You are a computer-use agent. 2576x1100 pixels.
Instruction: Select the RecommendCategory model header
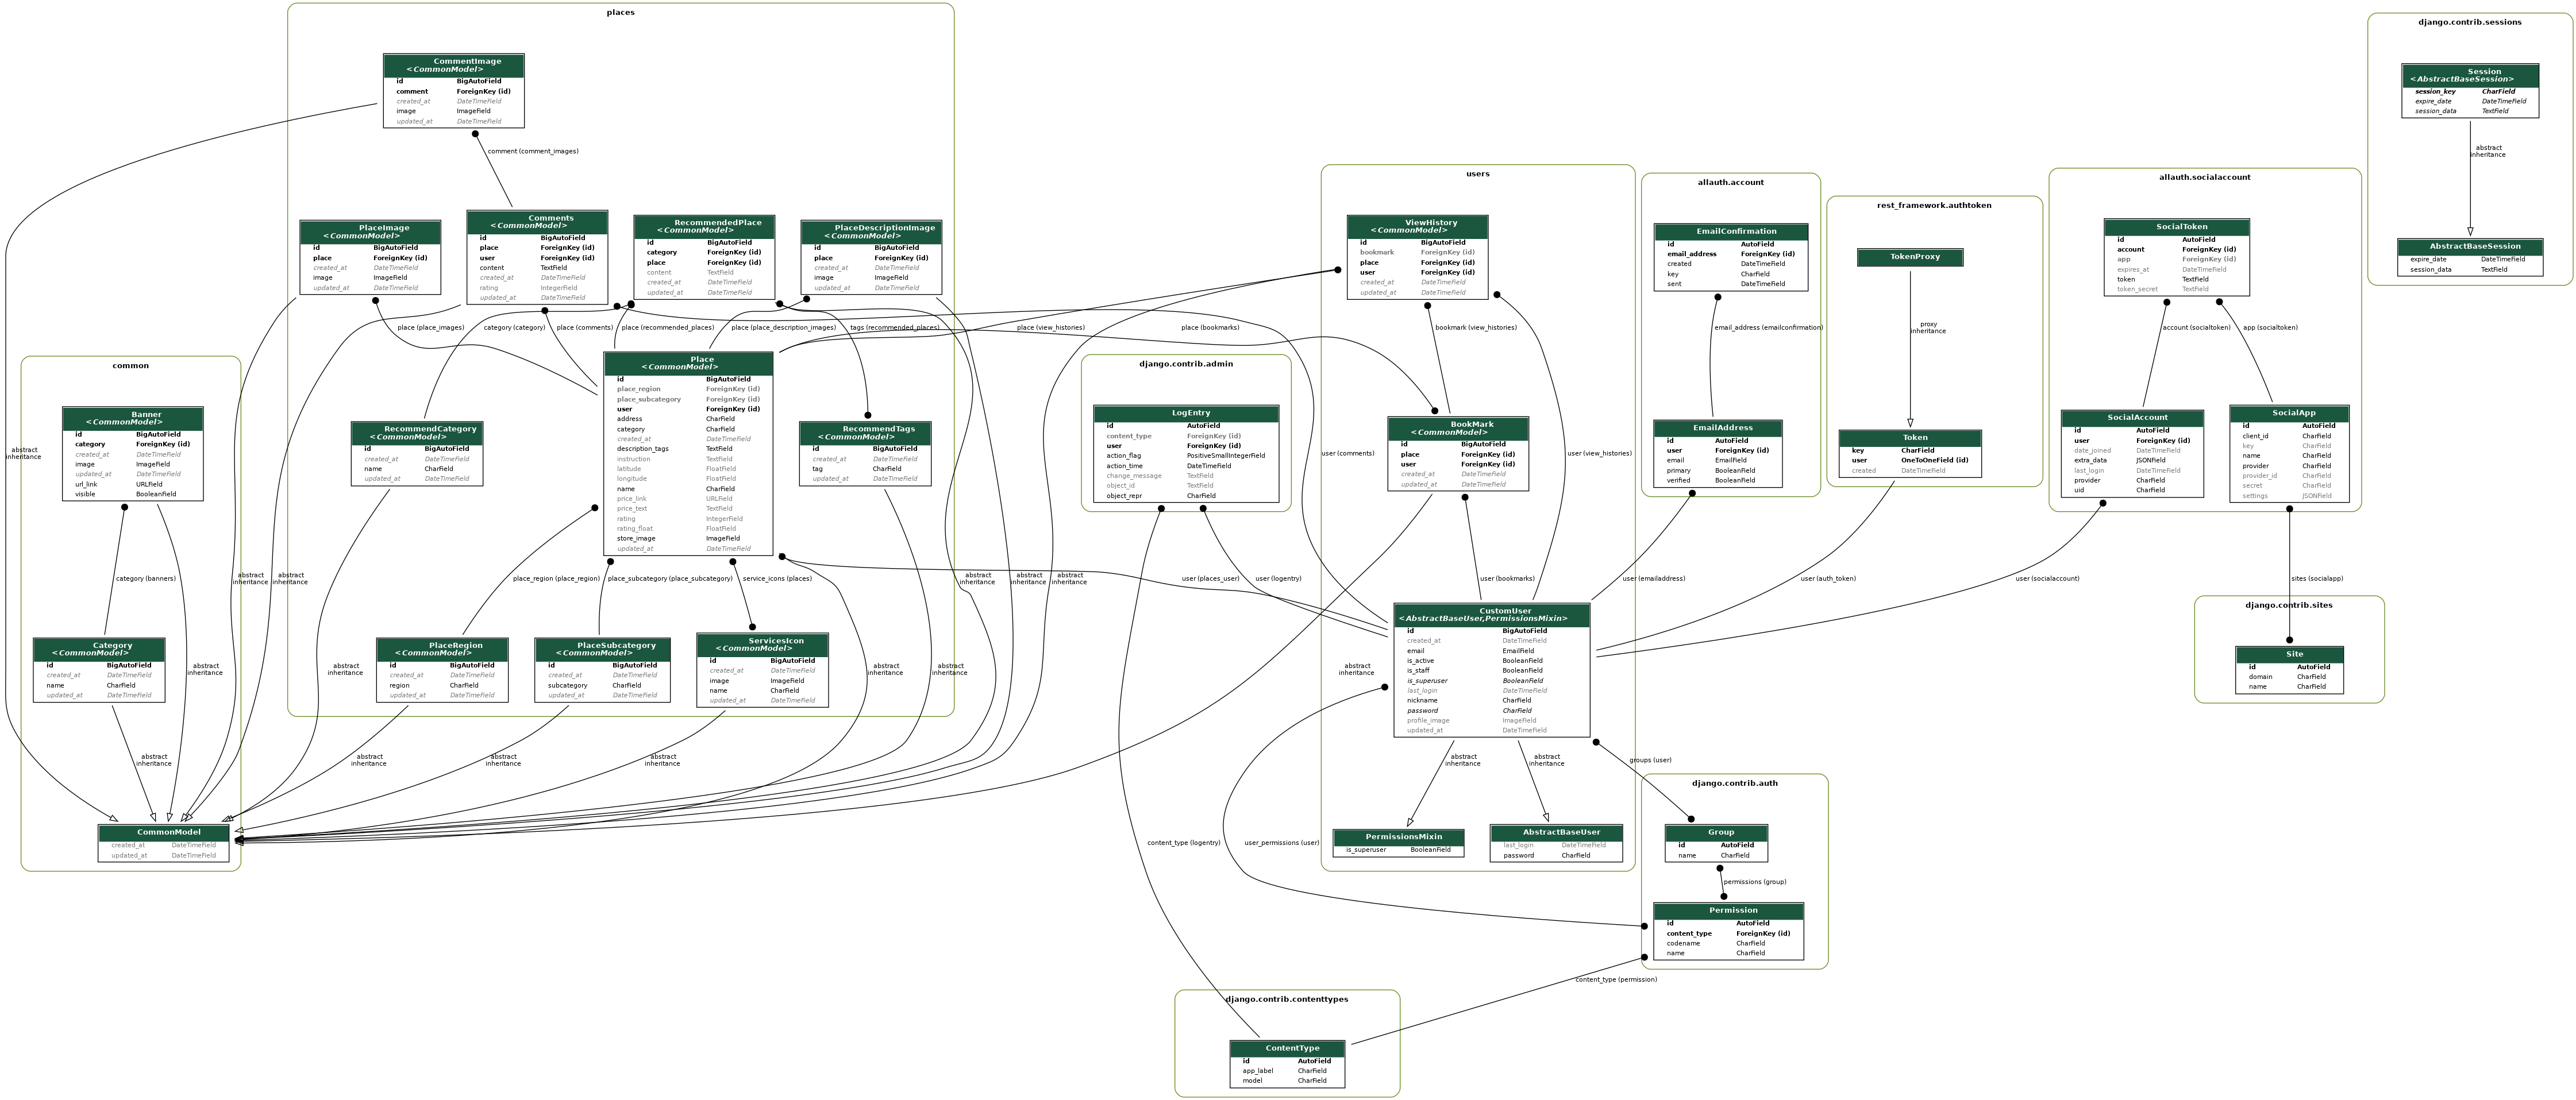pyautogui.click(x=417, y=432)
